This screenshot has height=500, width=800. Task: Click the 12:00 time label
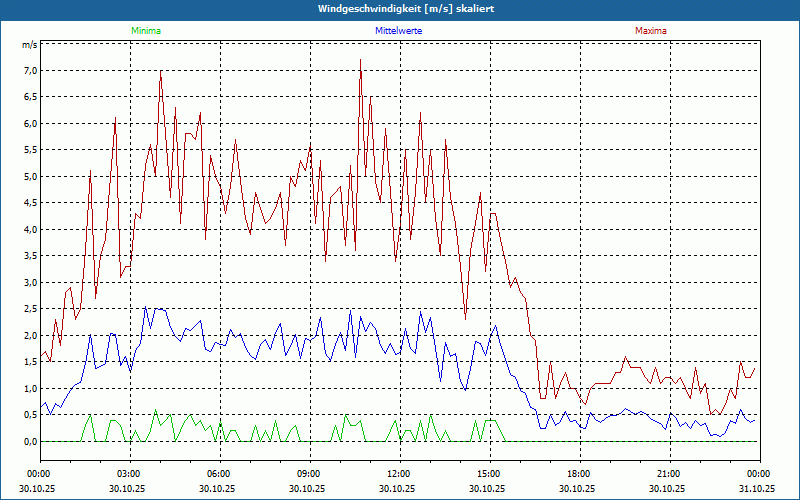tap(399, 474)
